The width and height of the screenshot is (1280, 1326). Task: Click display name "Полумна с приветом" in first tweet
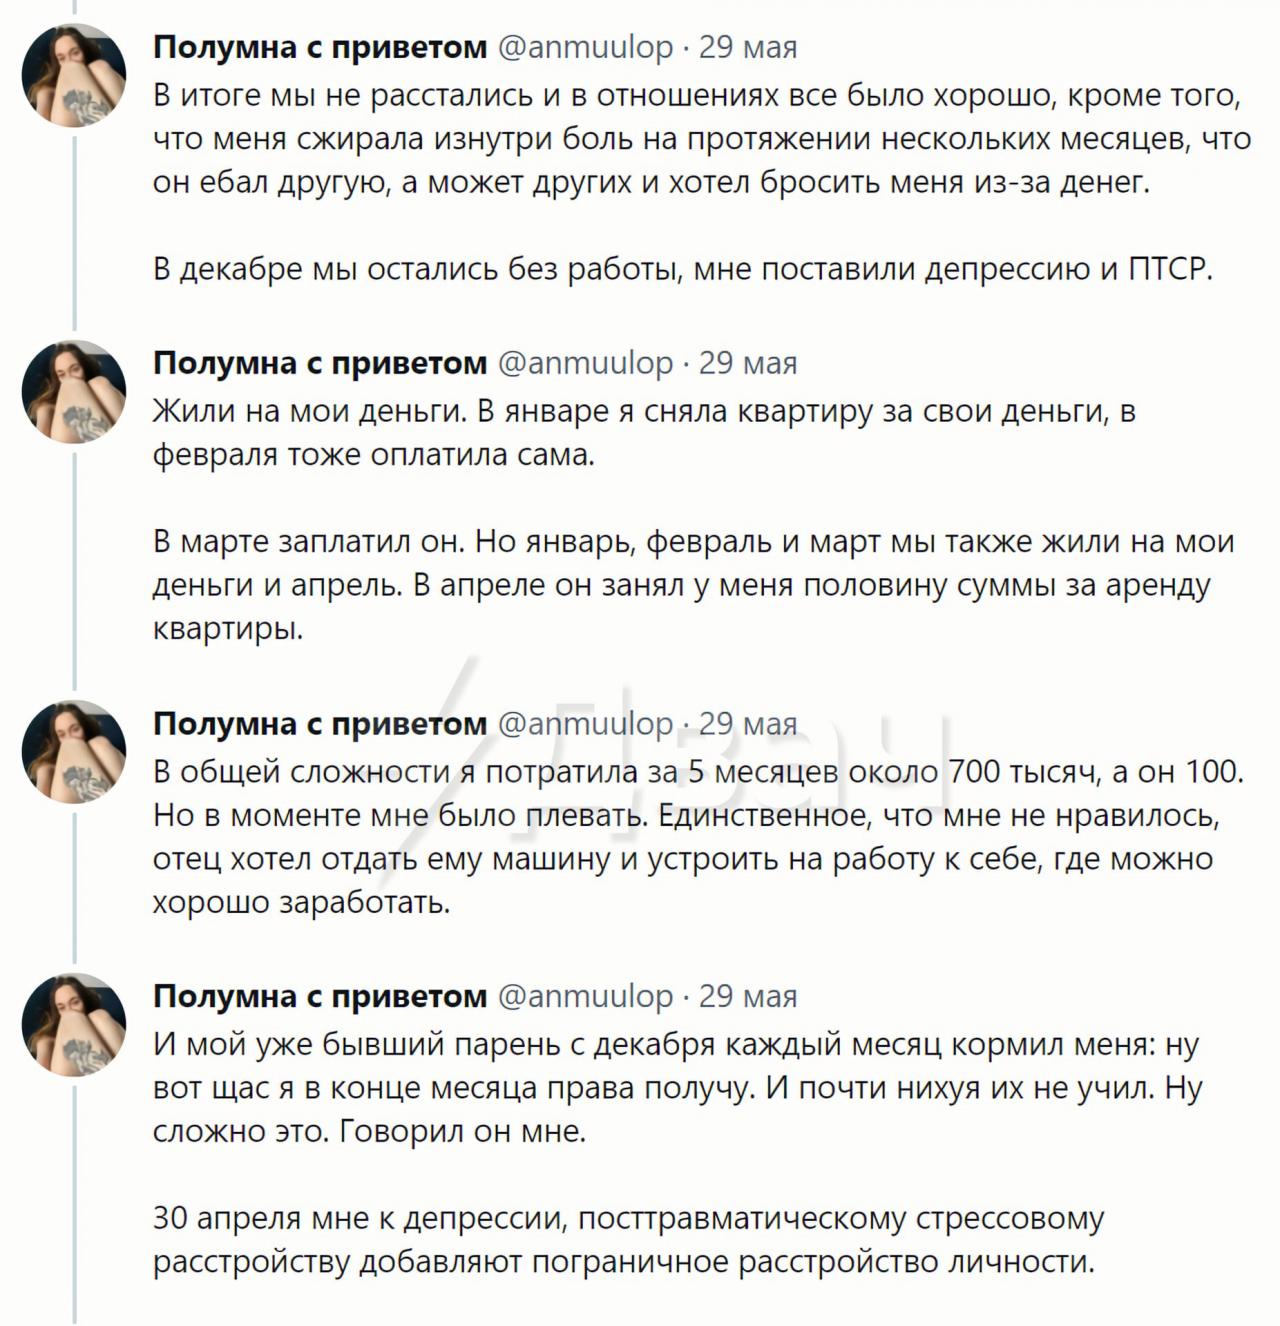pos(320,47)
